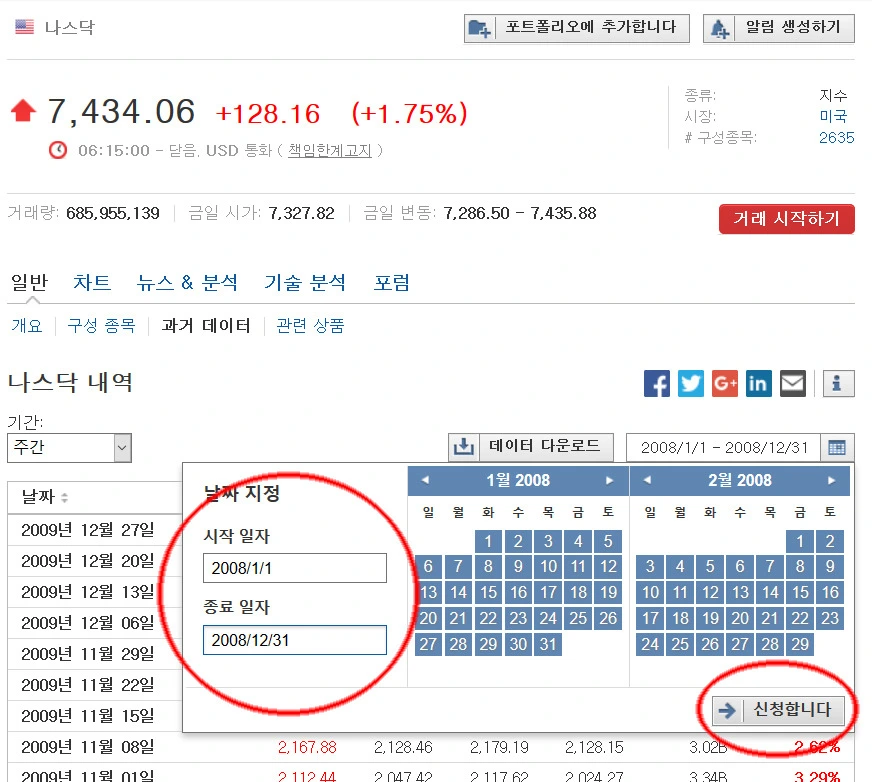Share page via email envelope icon
This screenshot has height=782, width=872.
click(792, 384)
